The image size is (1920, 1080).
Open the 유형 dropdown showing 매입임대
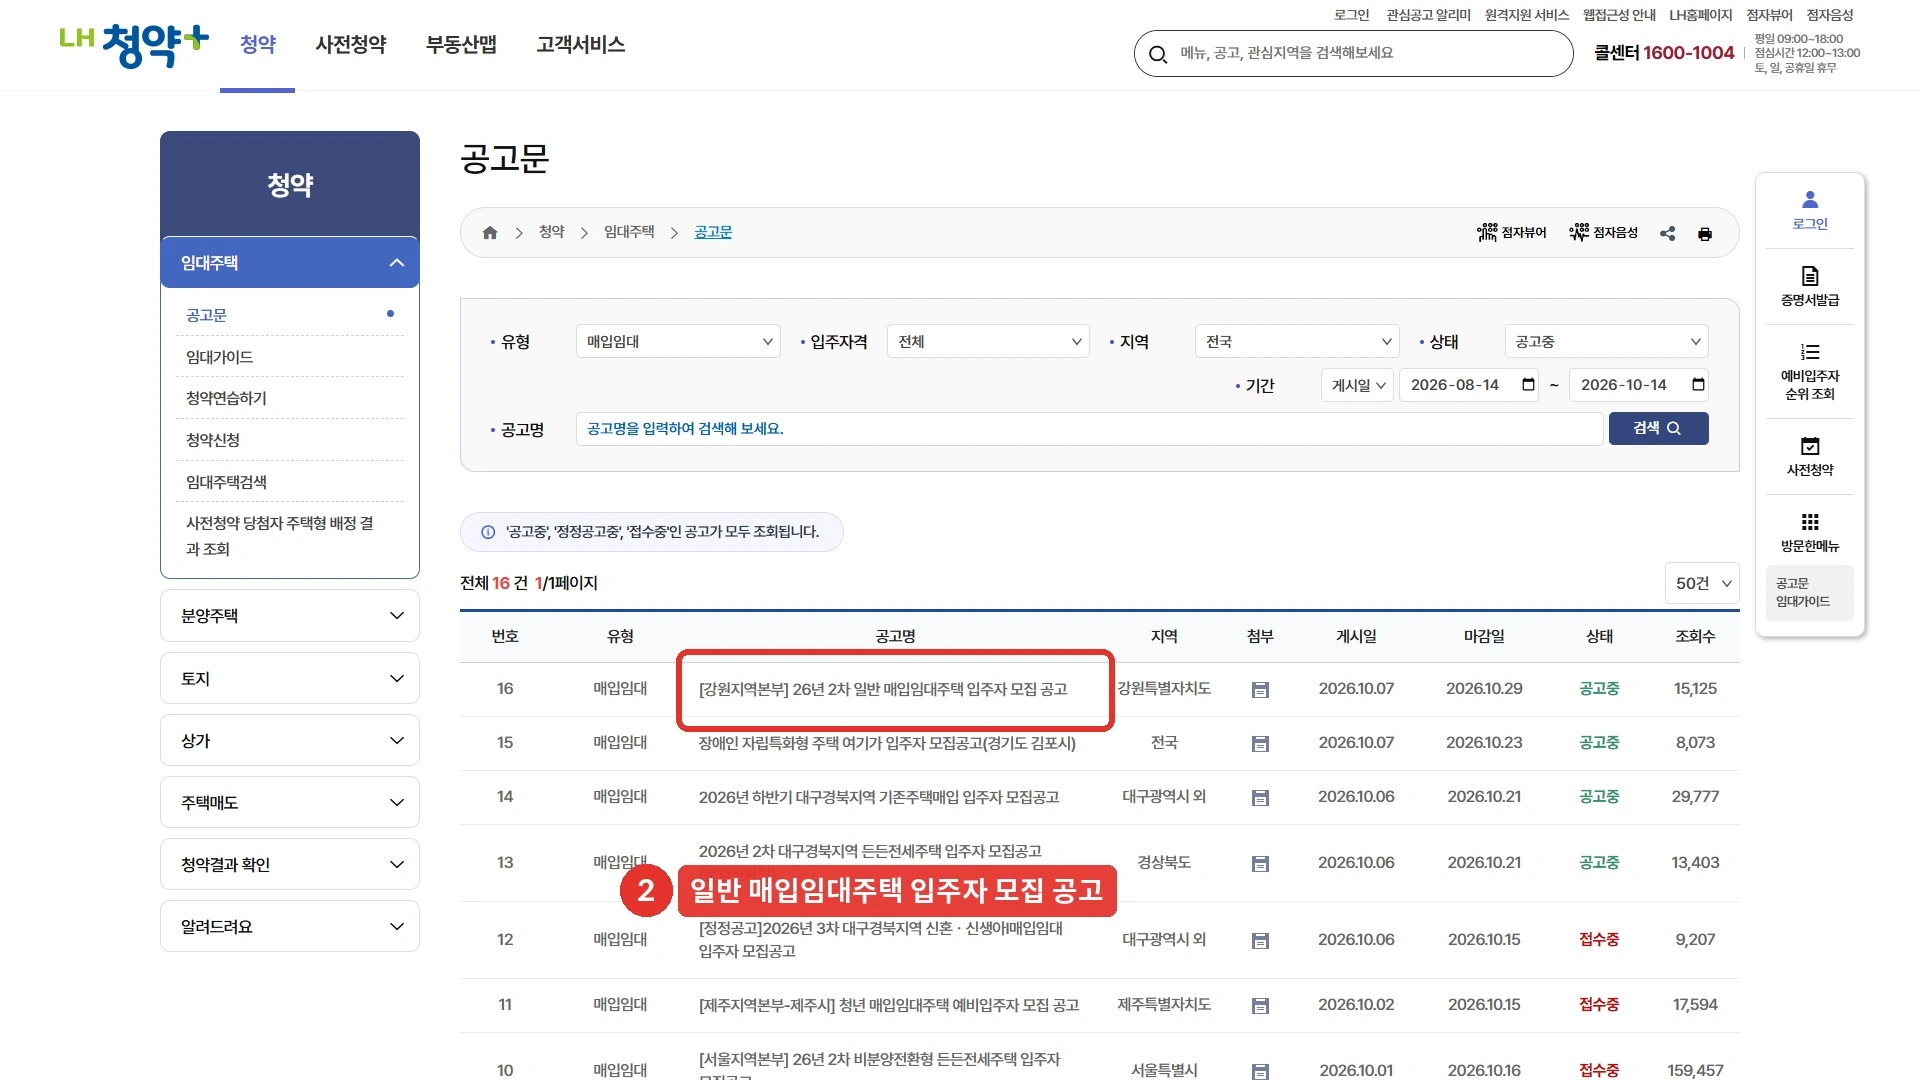click(x=678, y=342)
